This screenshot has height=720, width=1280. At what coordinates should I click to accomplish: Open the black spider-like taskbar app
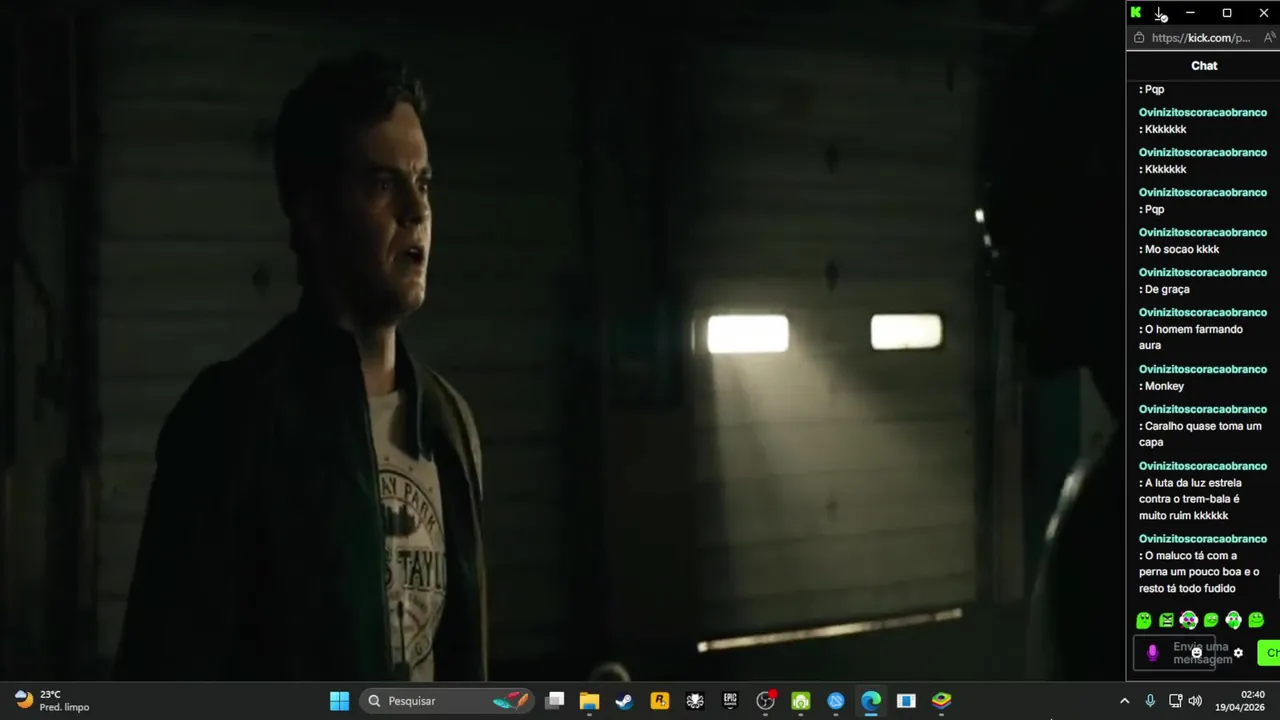pos(695,701)
